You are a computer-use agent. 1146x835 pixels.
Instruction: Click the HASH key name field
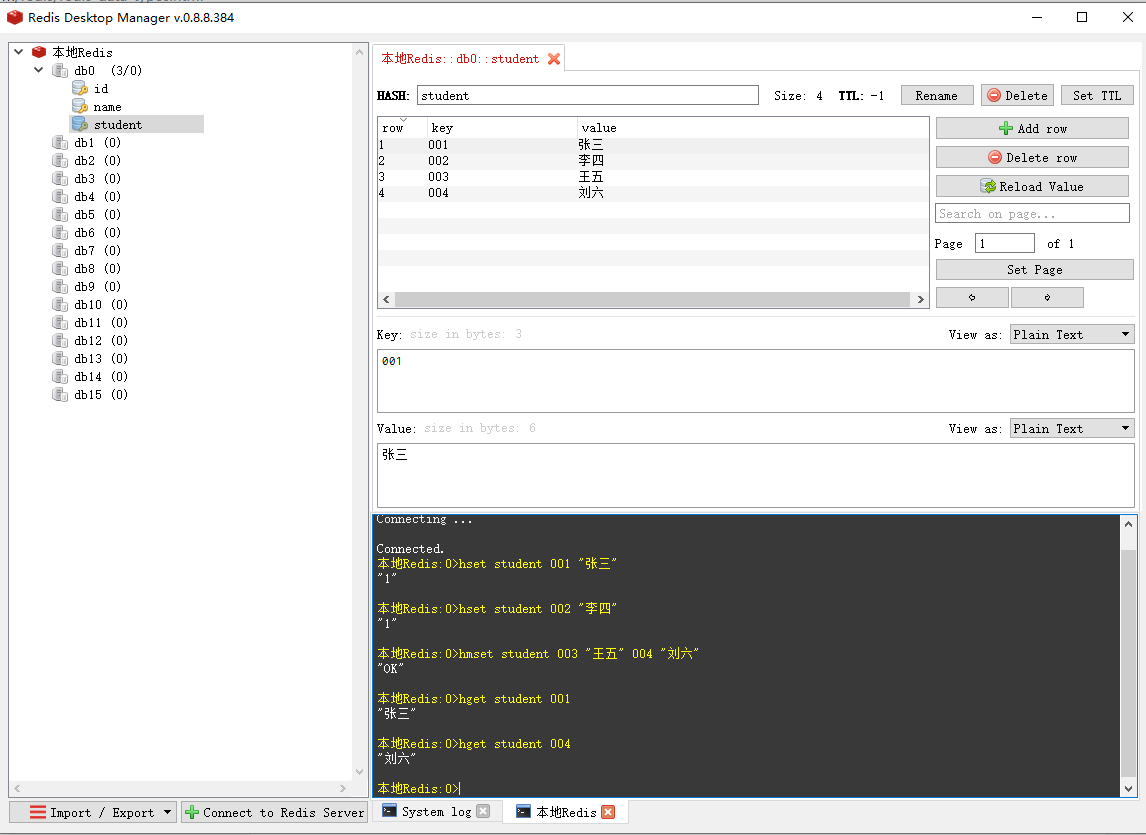pos(588,96)
